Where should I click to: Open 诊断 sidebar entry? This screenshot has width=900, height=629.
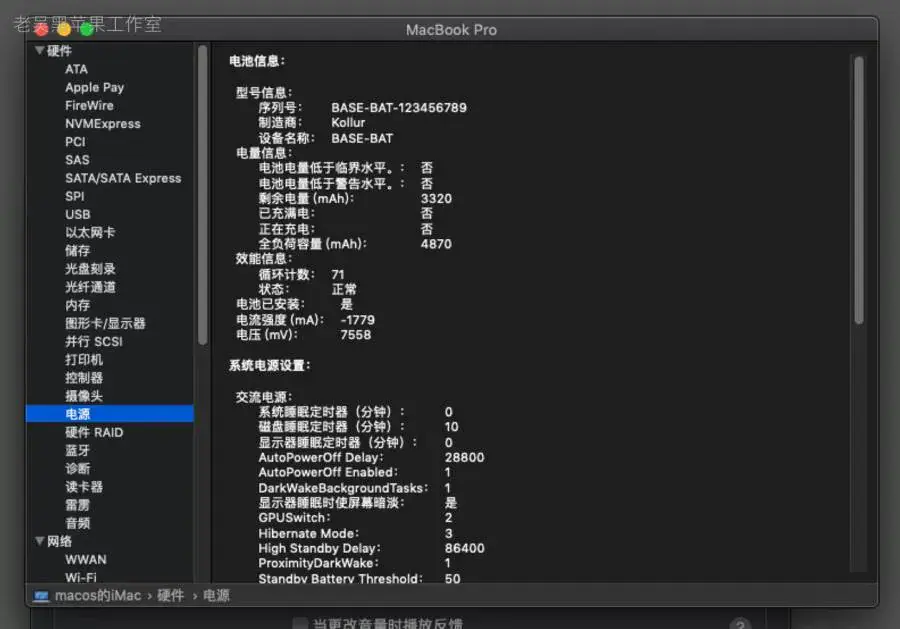tap(77, 468)
